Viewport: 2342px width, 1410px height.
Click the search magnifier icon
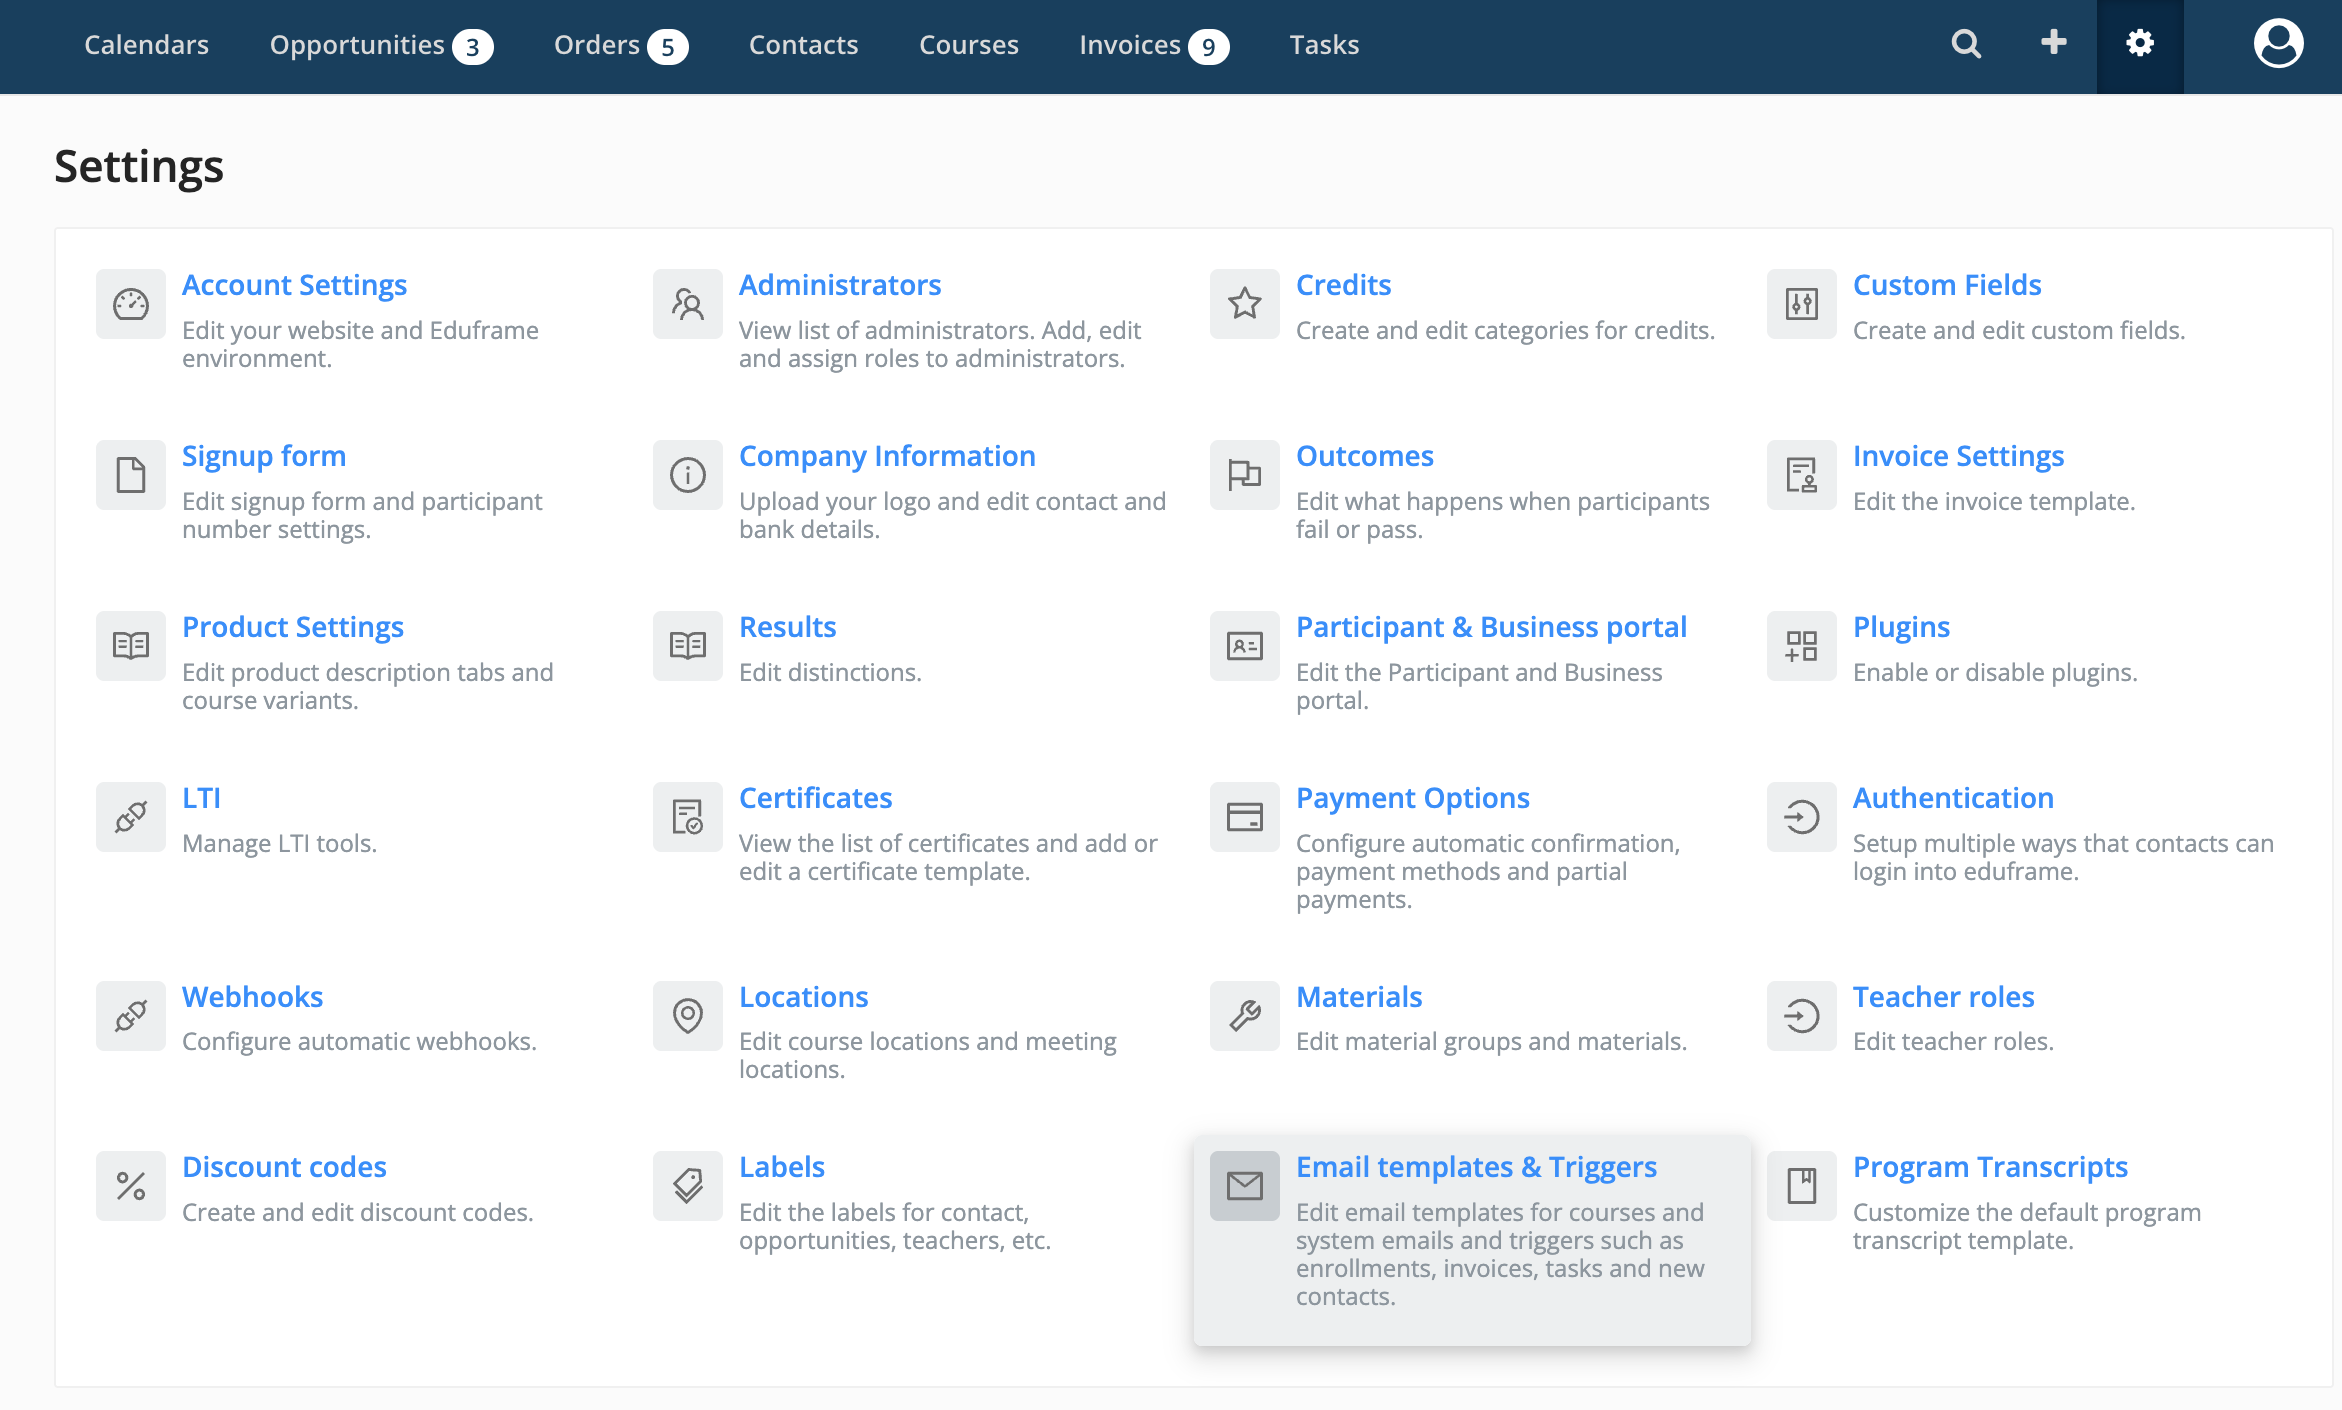[x=1966, y=44]
